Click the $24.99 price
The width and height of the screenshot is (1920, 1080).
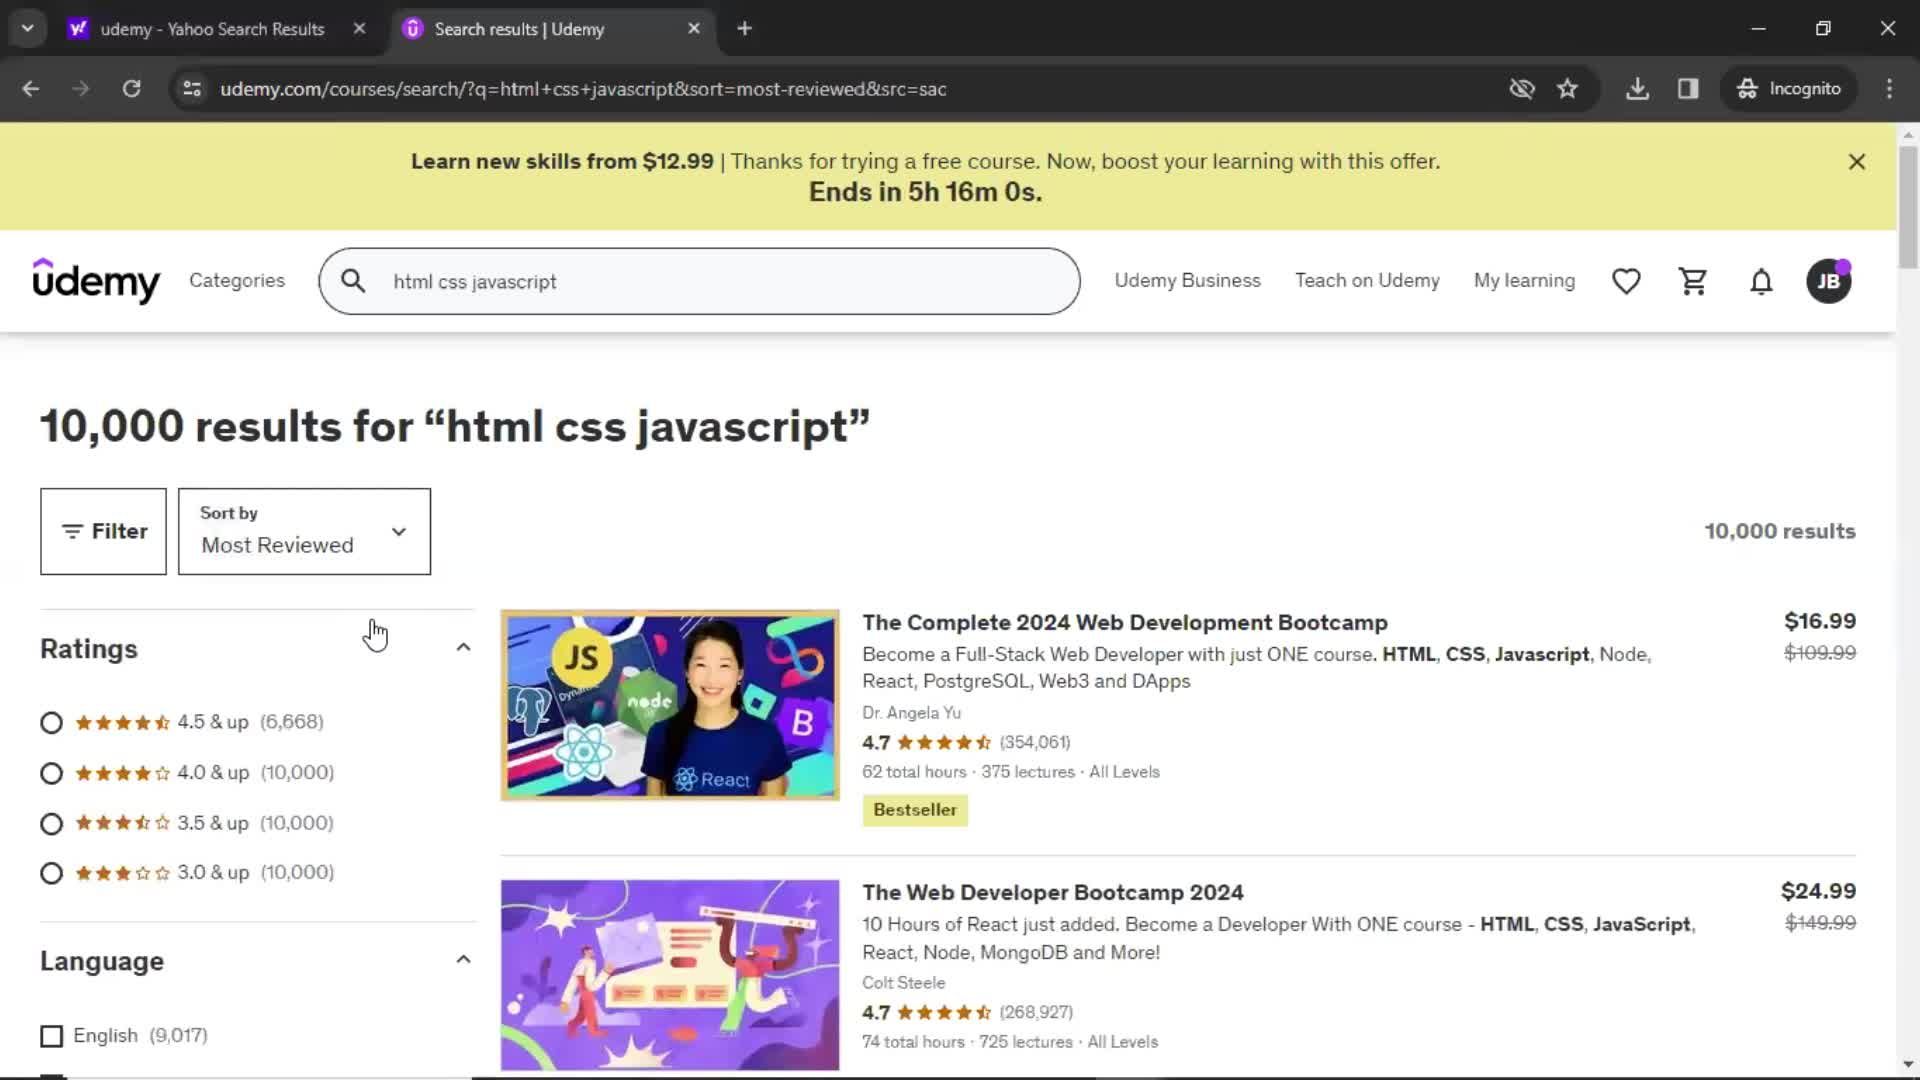point(1818,891)
